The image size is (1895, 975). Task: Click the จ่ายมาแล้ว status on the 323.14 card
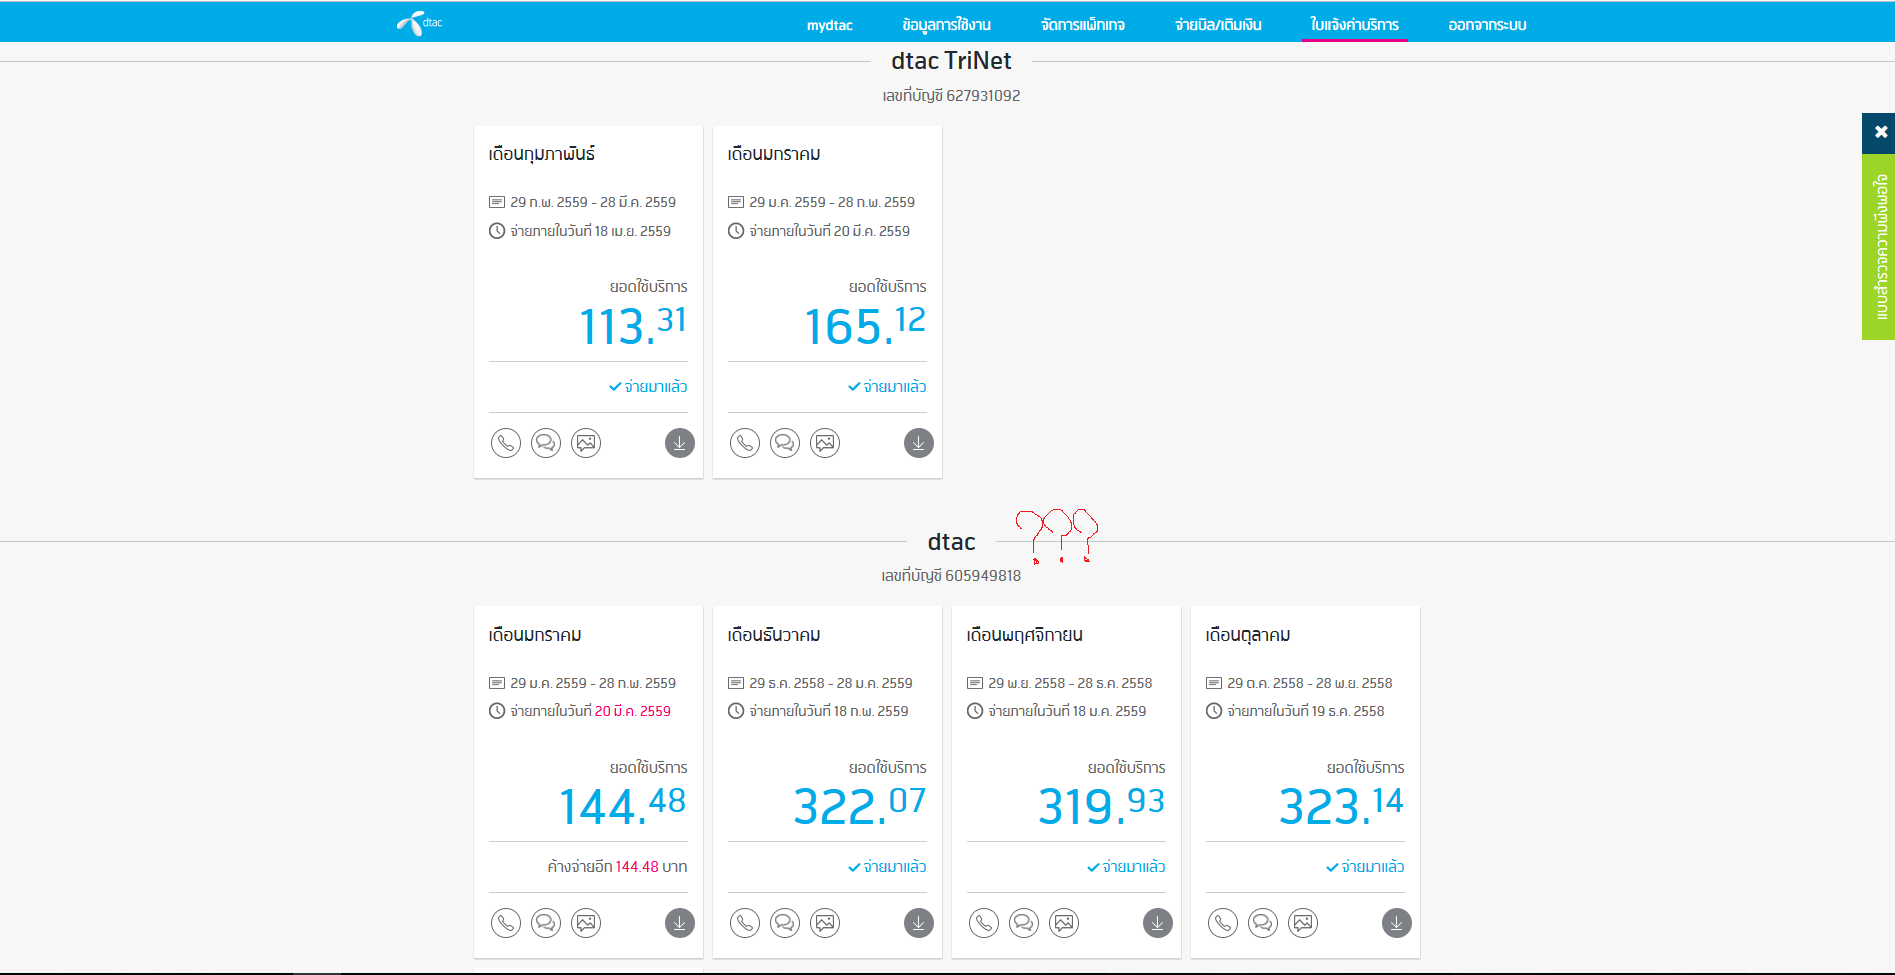point(1365,867)
